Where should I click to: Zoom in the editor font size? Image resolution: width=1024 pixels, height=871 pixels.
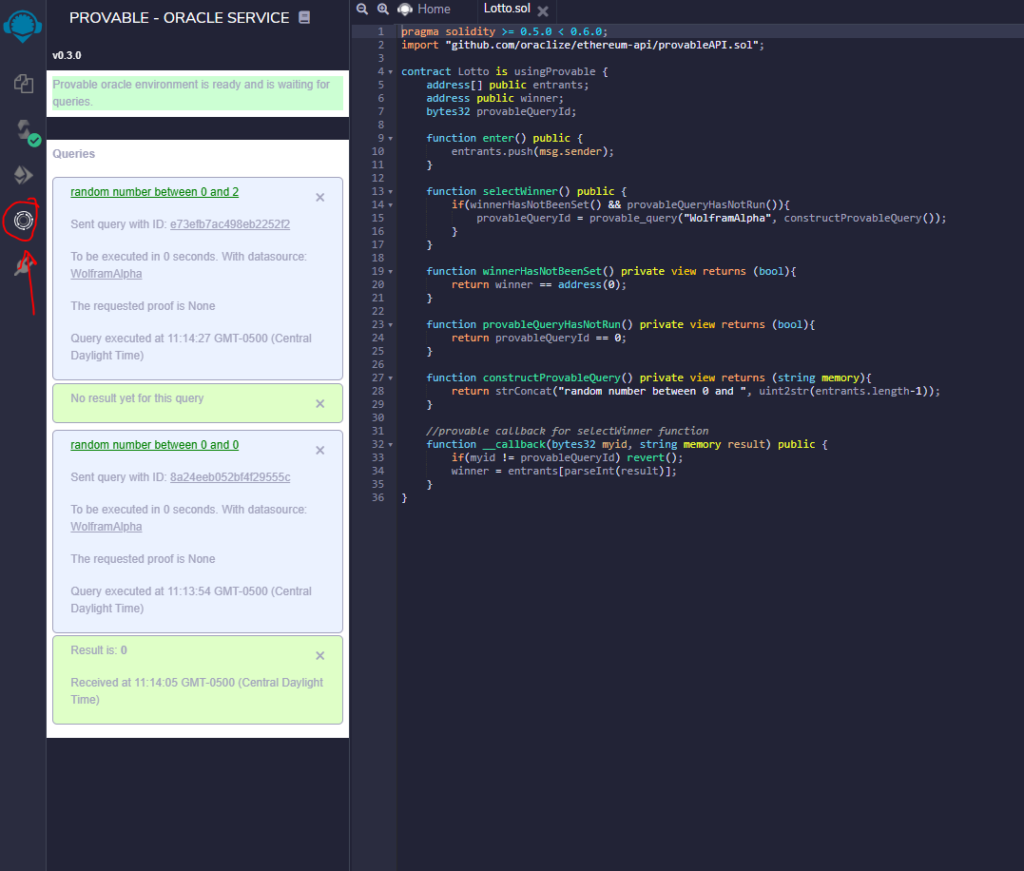pyautogui.click(x=382, y=9)
